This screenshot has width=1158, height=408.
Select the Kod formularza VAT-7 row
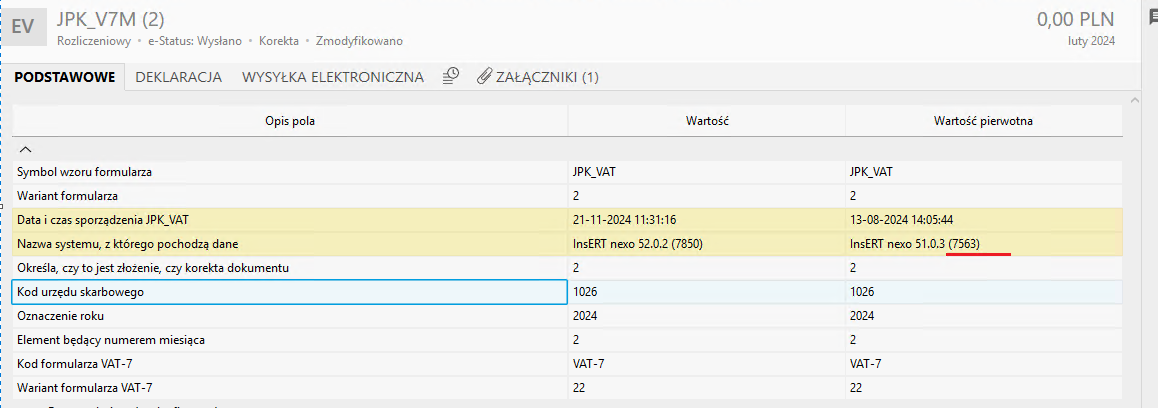coord(567,364)
